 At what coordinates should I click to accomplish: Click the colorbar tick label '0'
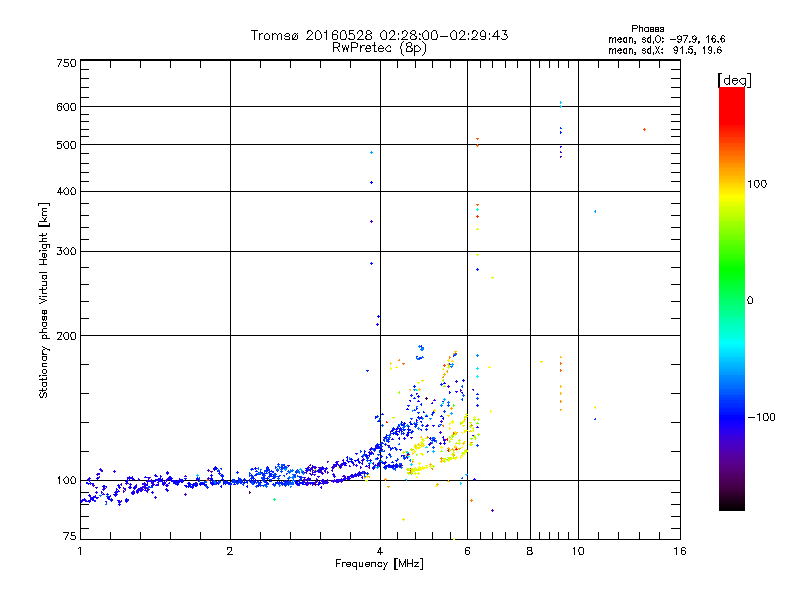coord(749,301)
